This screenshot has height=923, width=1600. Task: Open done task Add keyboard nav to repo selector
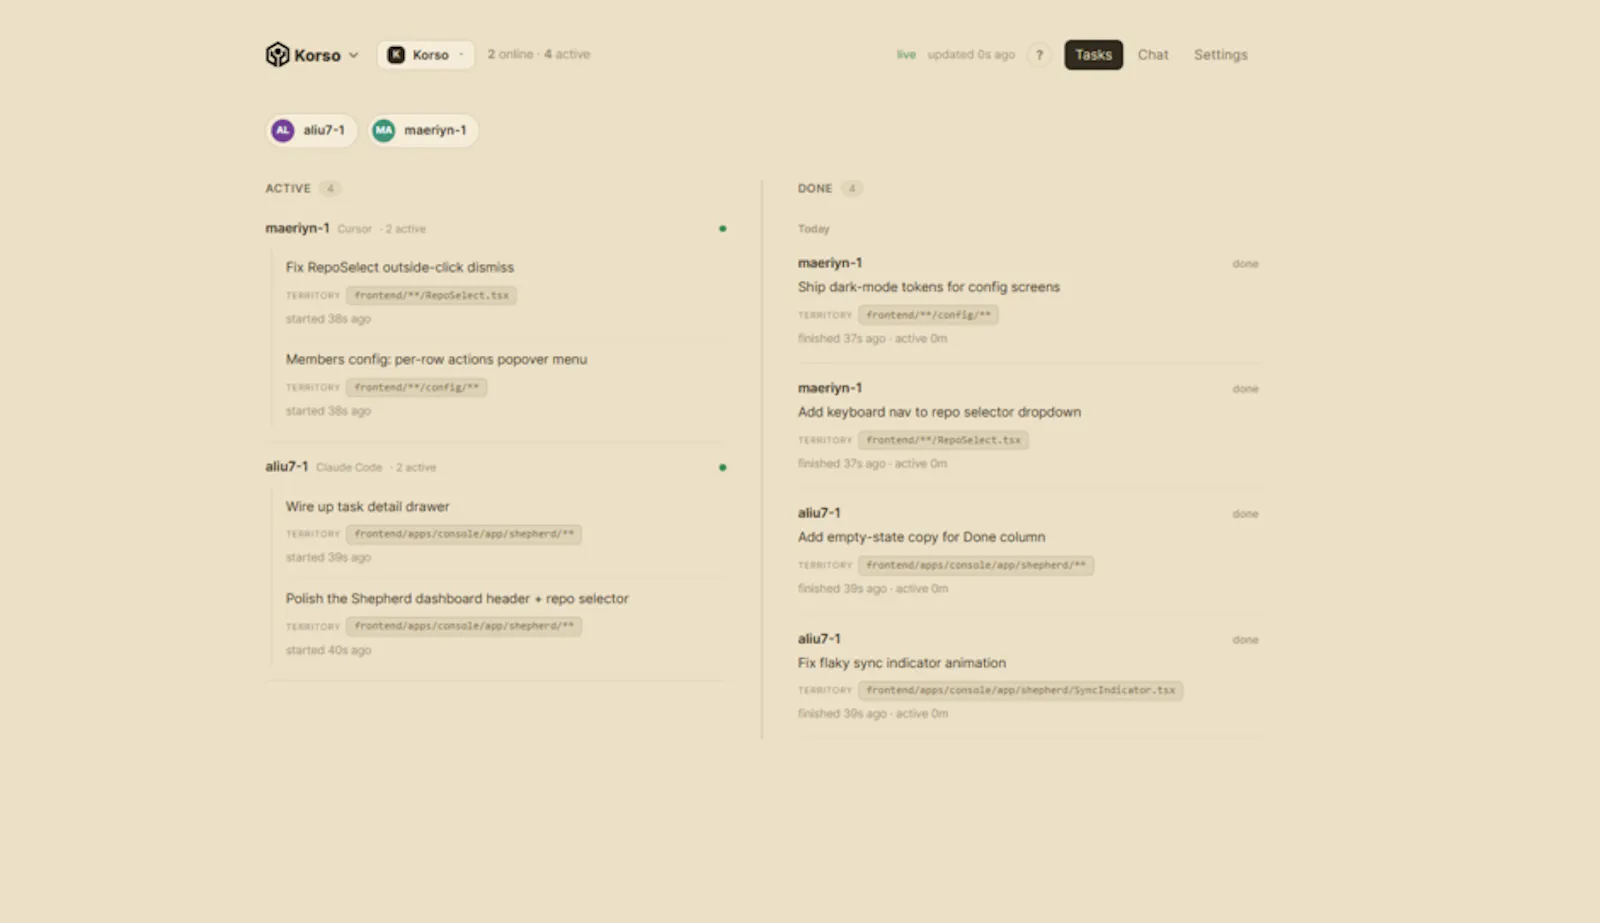(x=939, y=412)
